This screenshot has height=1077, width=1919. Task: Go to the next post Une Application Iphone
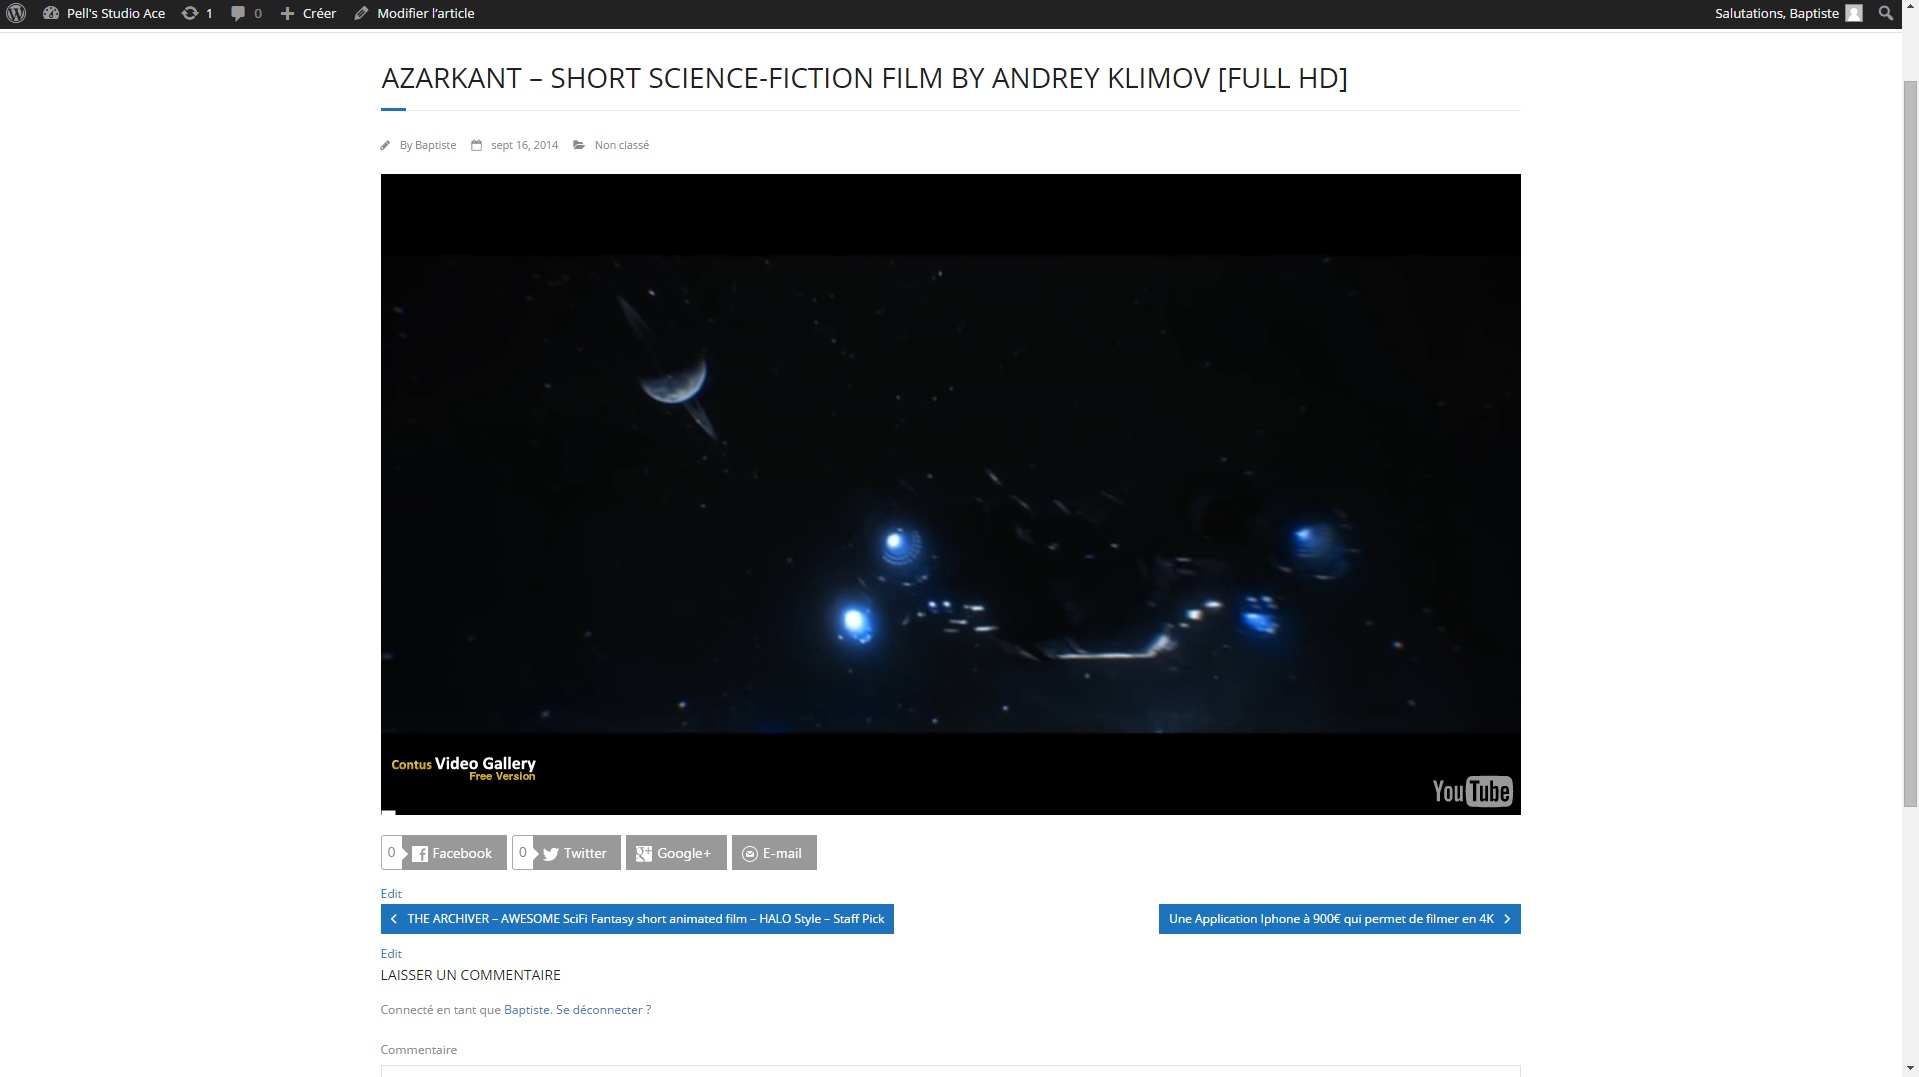tap(1339, 919)
